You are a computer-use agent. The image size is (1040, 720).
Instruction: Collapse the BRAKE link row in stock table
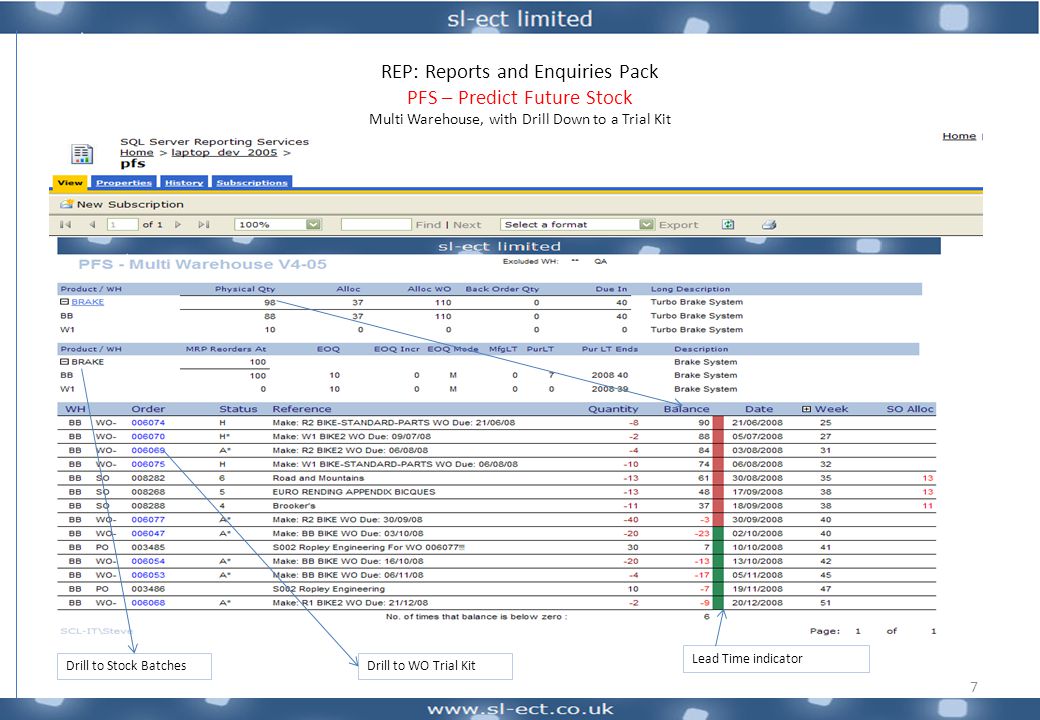pos(64,302)
